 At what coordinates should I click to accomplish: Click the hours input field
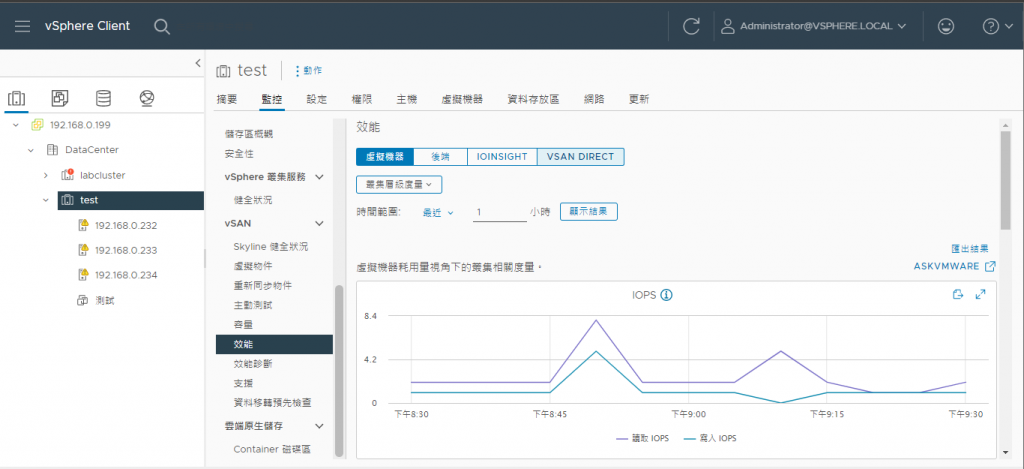[500, 212]
